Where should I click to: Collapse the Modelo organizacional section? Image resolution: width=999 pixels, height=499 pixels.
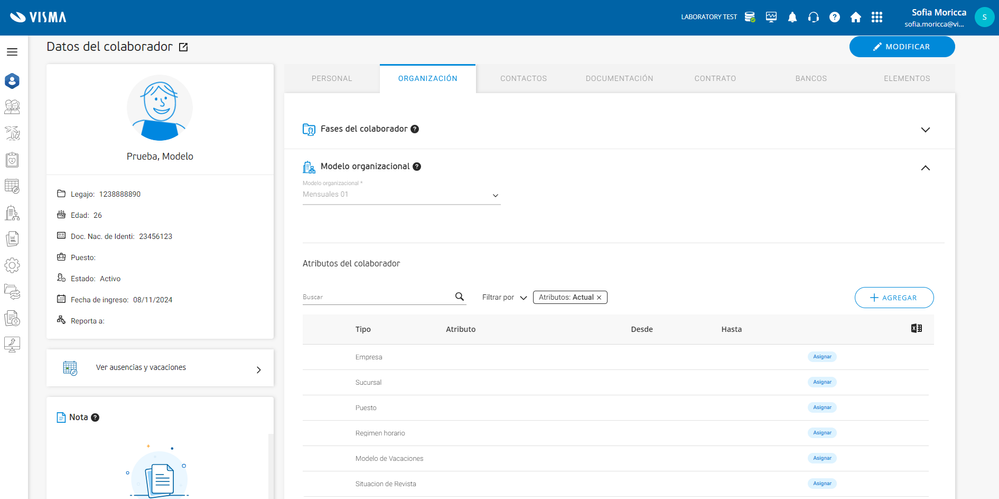(924, 168)
